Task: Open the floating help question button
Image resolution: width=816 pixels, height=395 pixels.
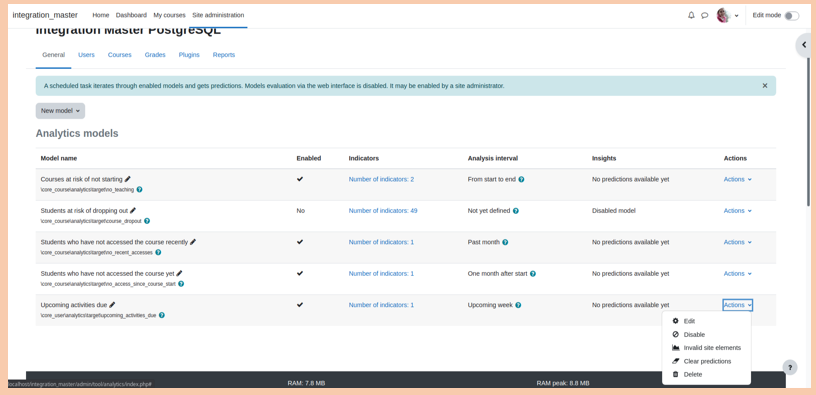Action: 790,367
